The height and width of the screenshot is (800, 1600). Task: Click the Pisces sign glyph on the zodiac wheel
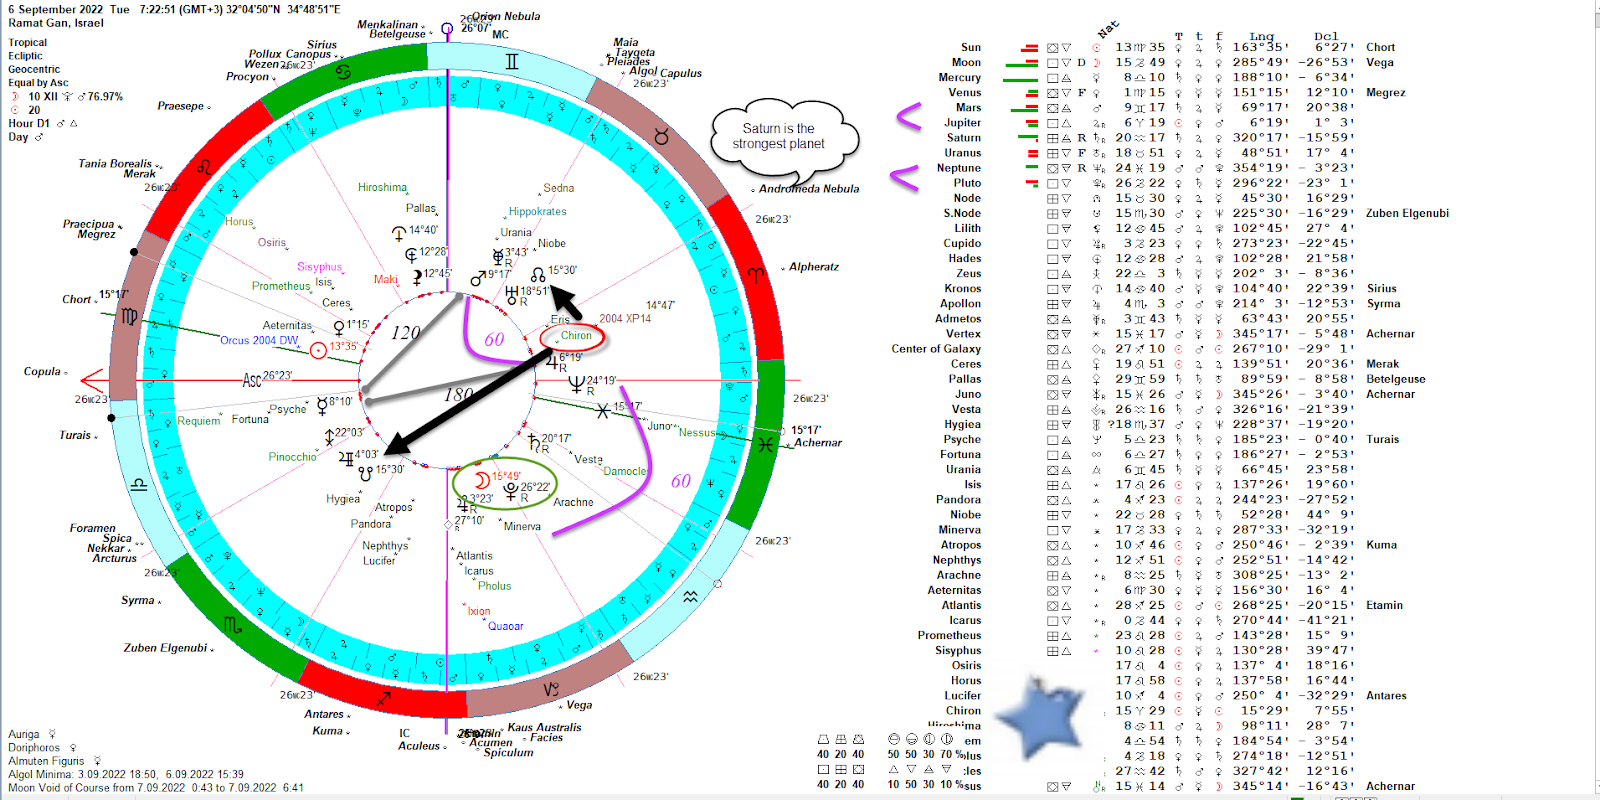[765, 444]
